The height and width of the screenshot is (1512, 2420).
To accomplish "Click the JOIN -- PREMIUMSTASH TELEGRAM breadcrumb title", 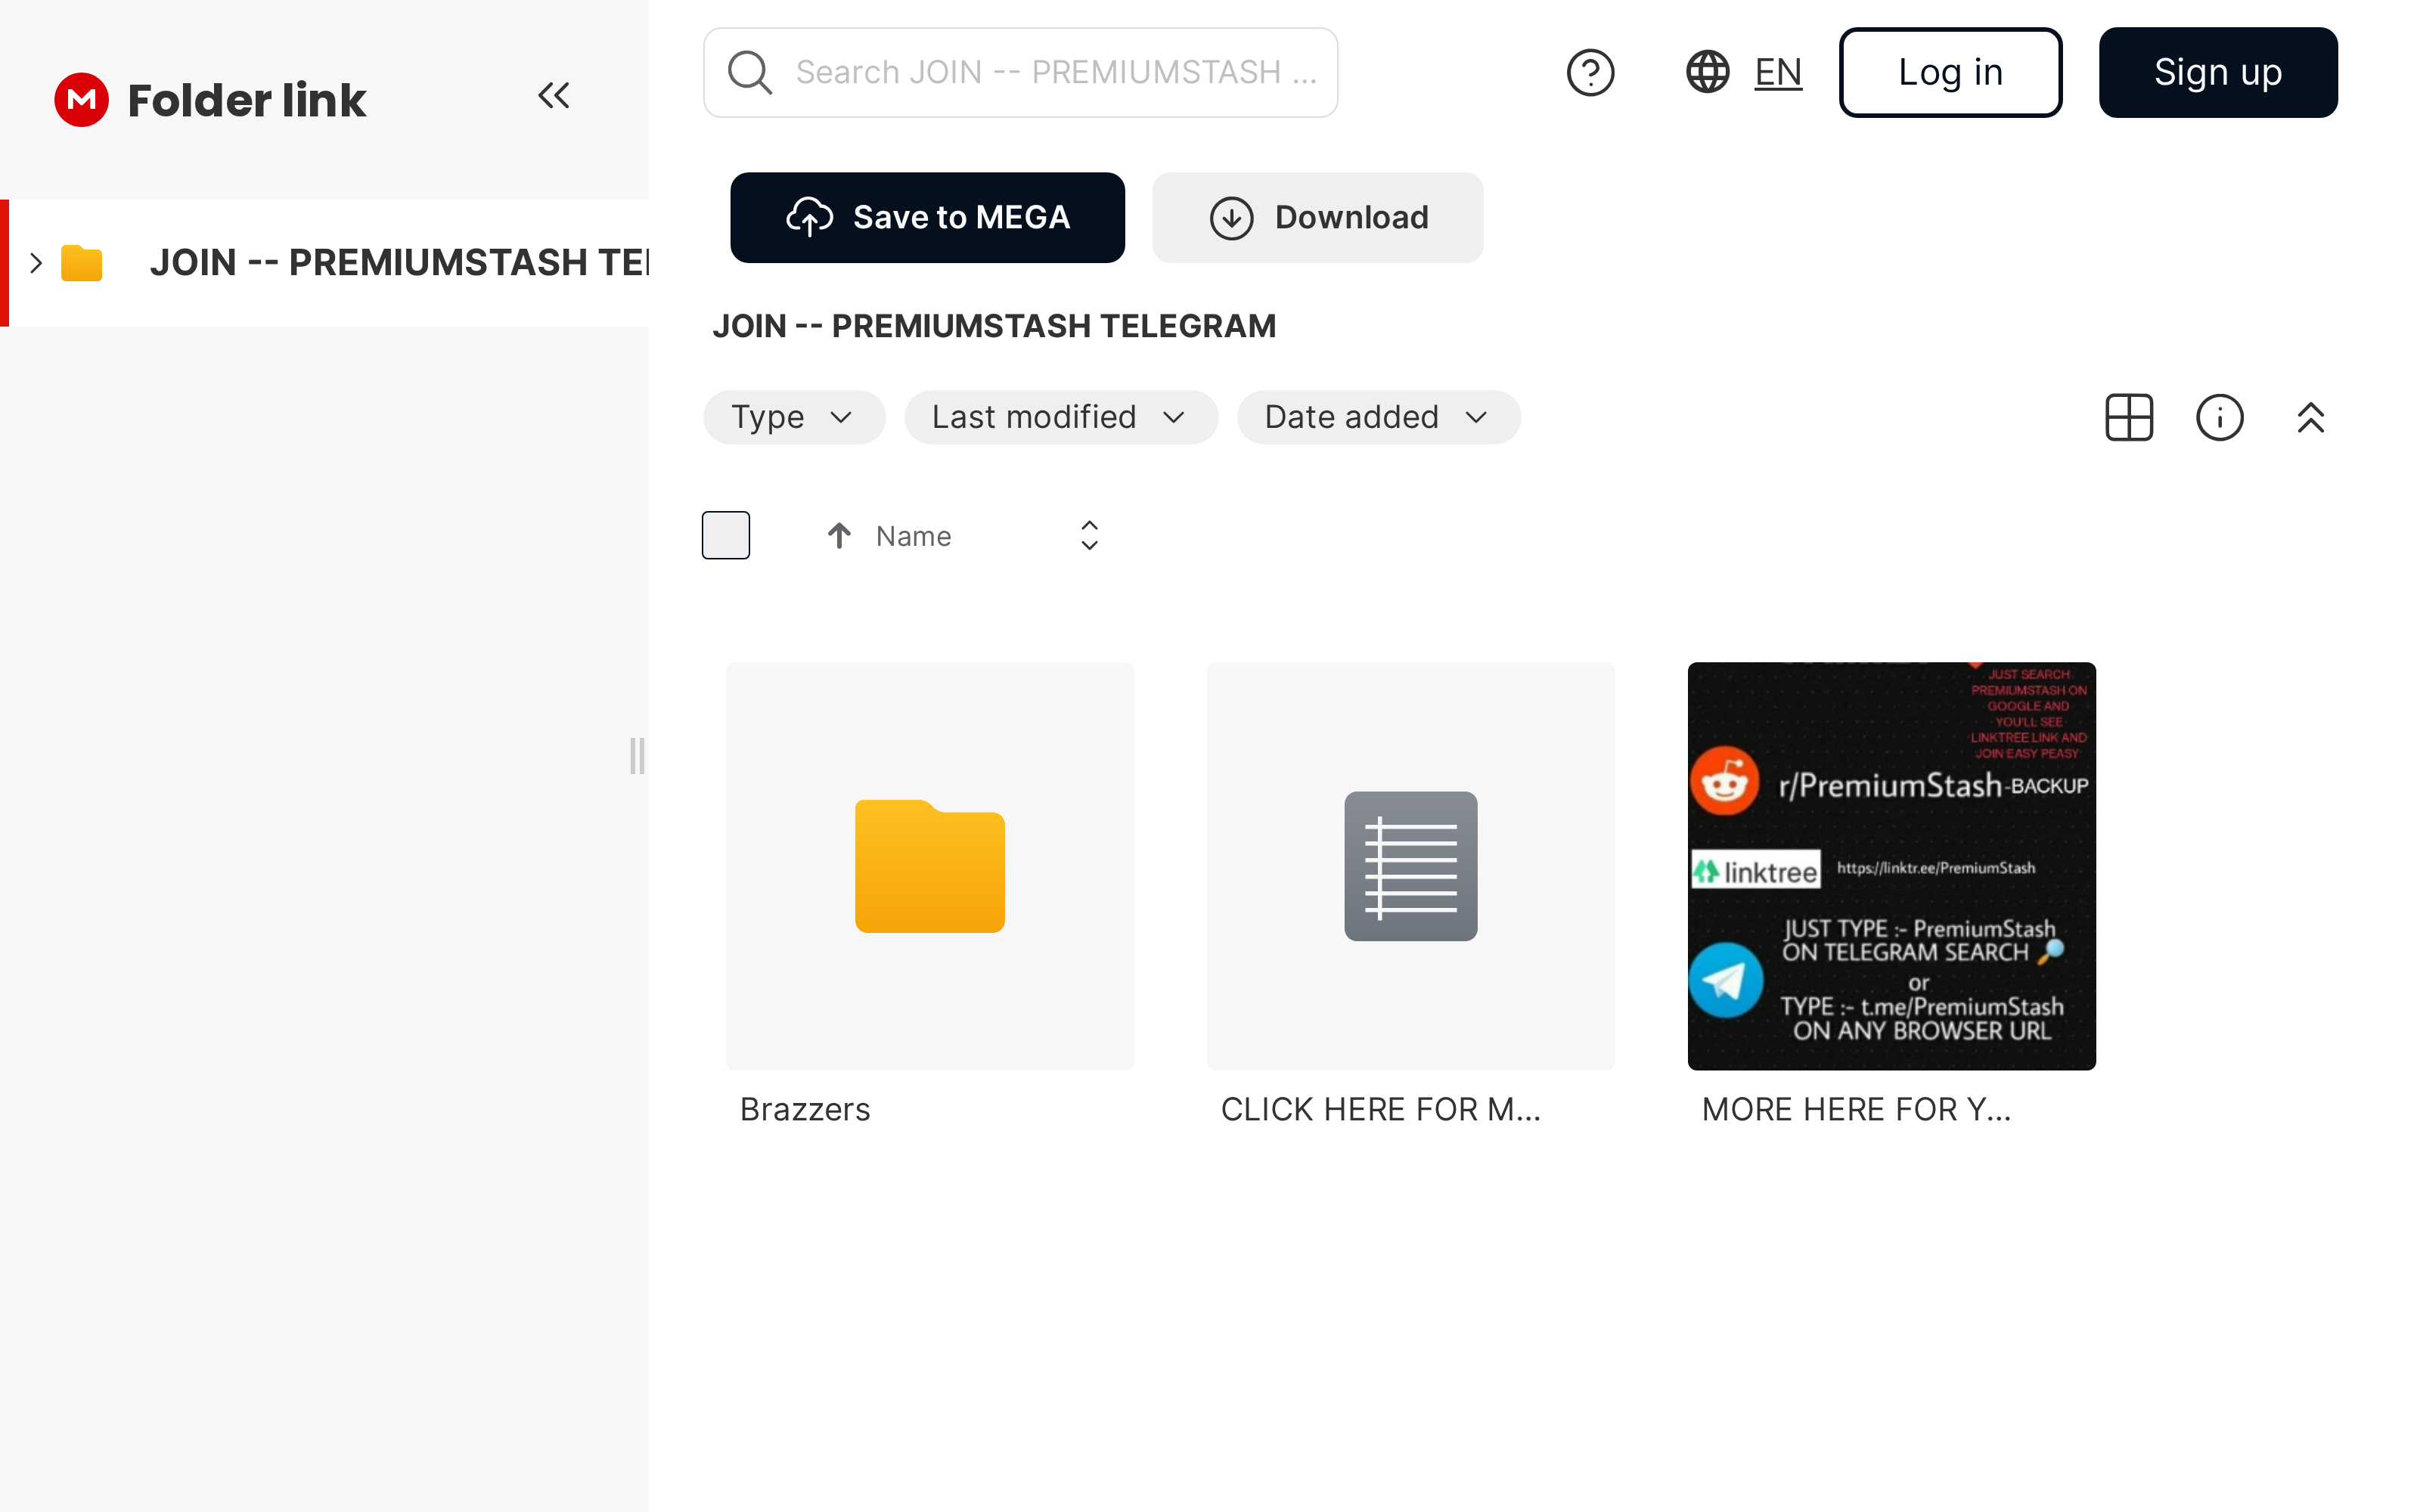I will point(994,326).
